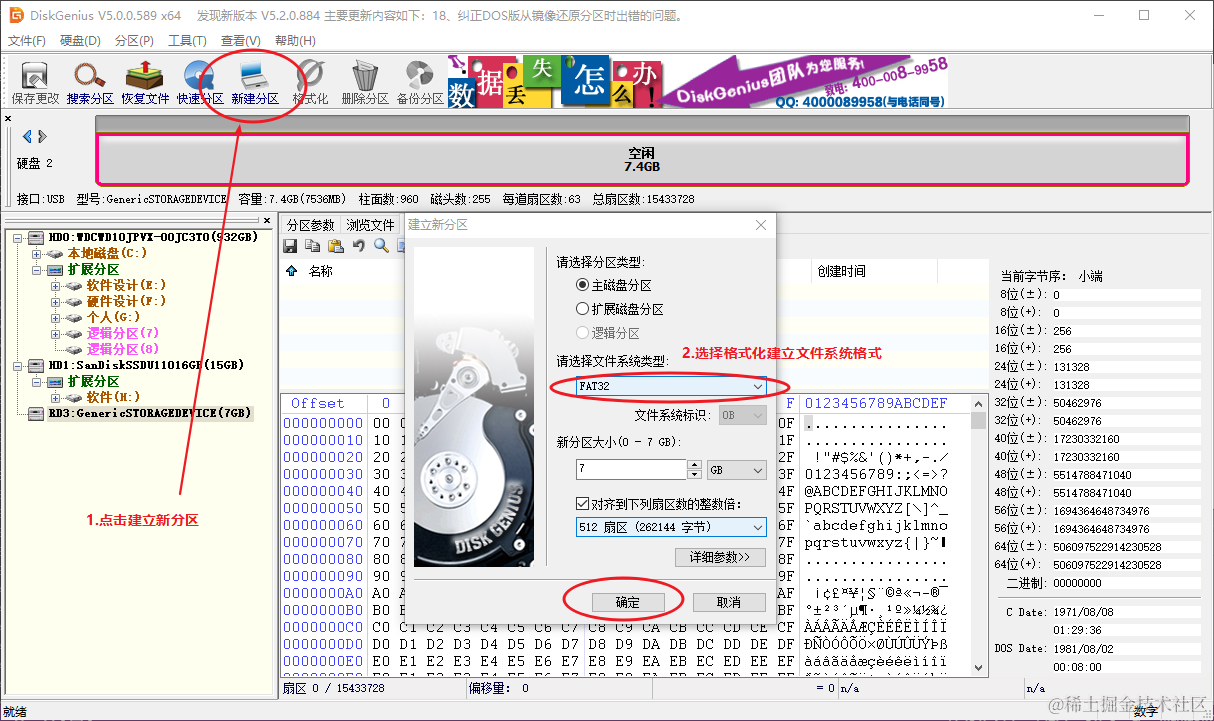The width and height of the screenshot is (1214, 721).
Task: Open the GB size unit dropdown
Action: coord(737,470)
